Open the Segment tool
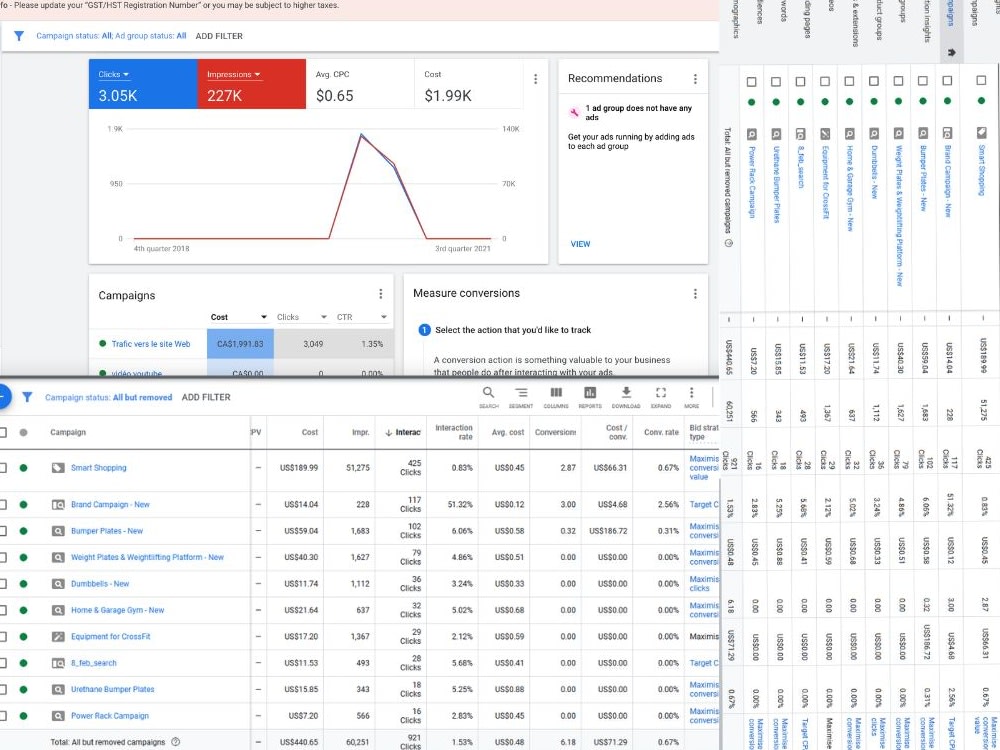This screenshot has height=750, width=1000. tap(521, 397)
